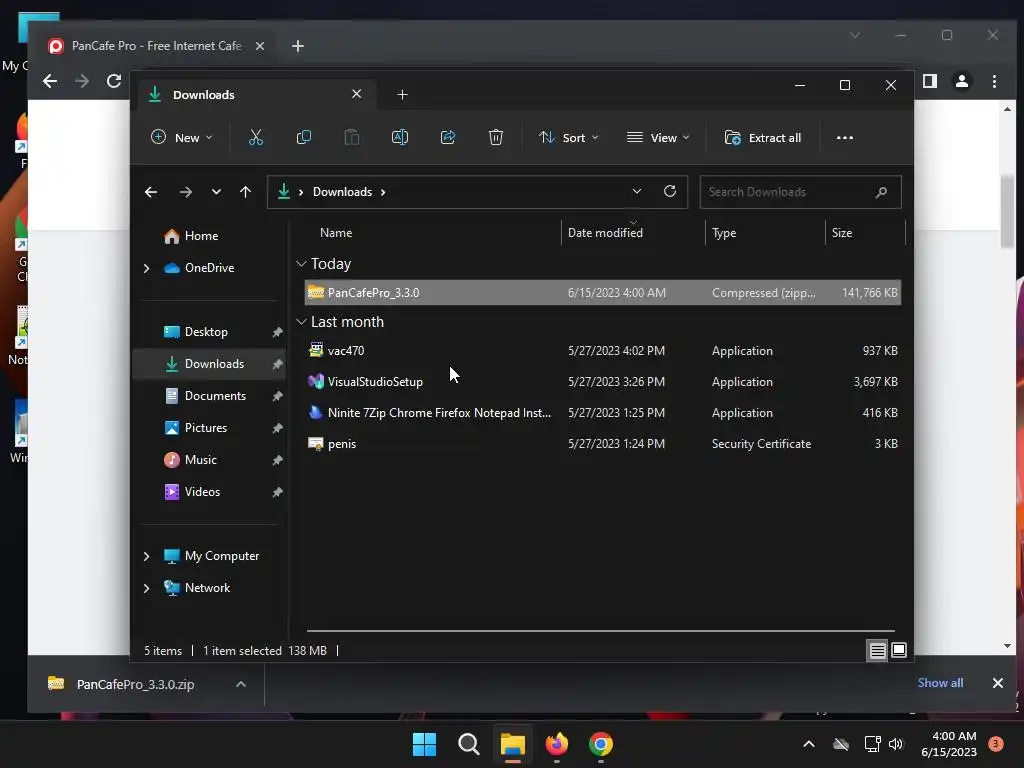Open Windows Start menu

click(x=424, y=744)
